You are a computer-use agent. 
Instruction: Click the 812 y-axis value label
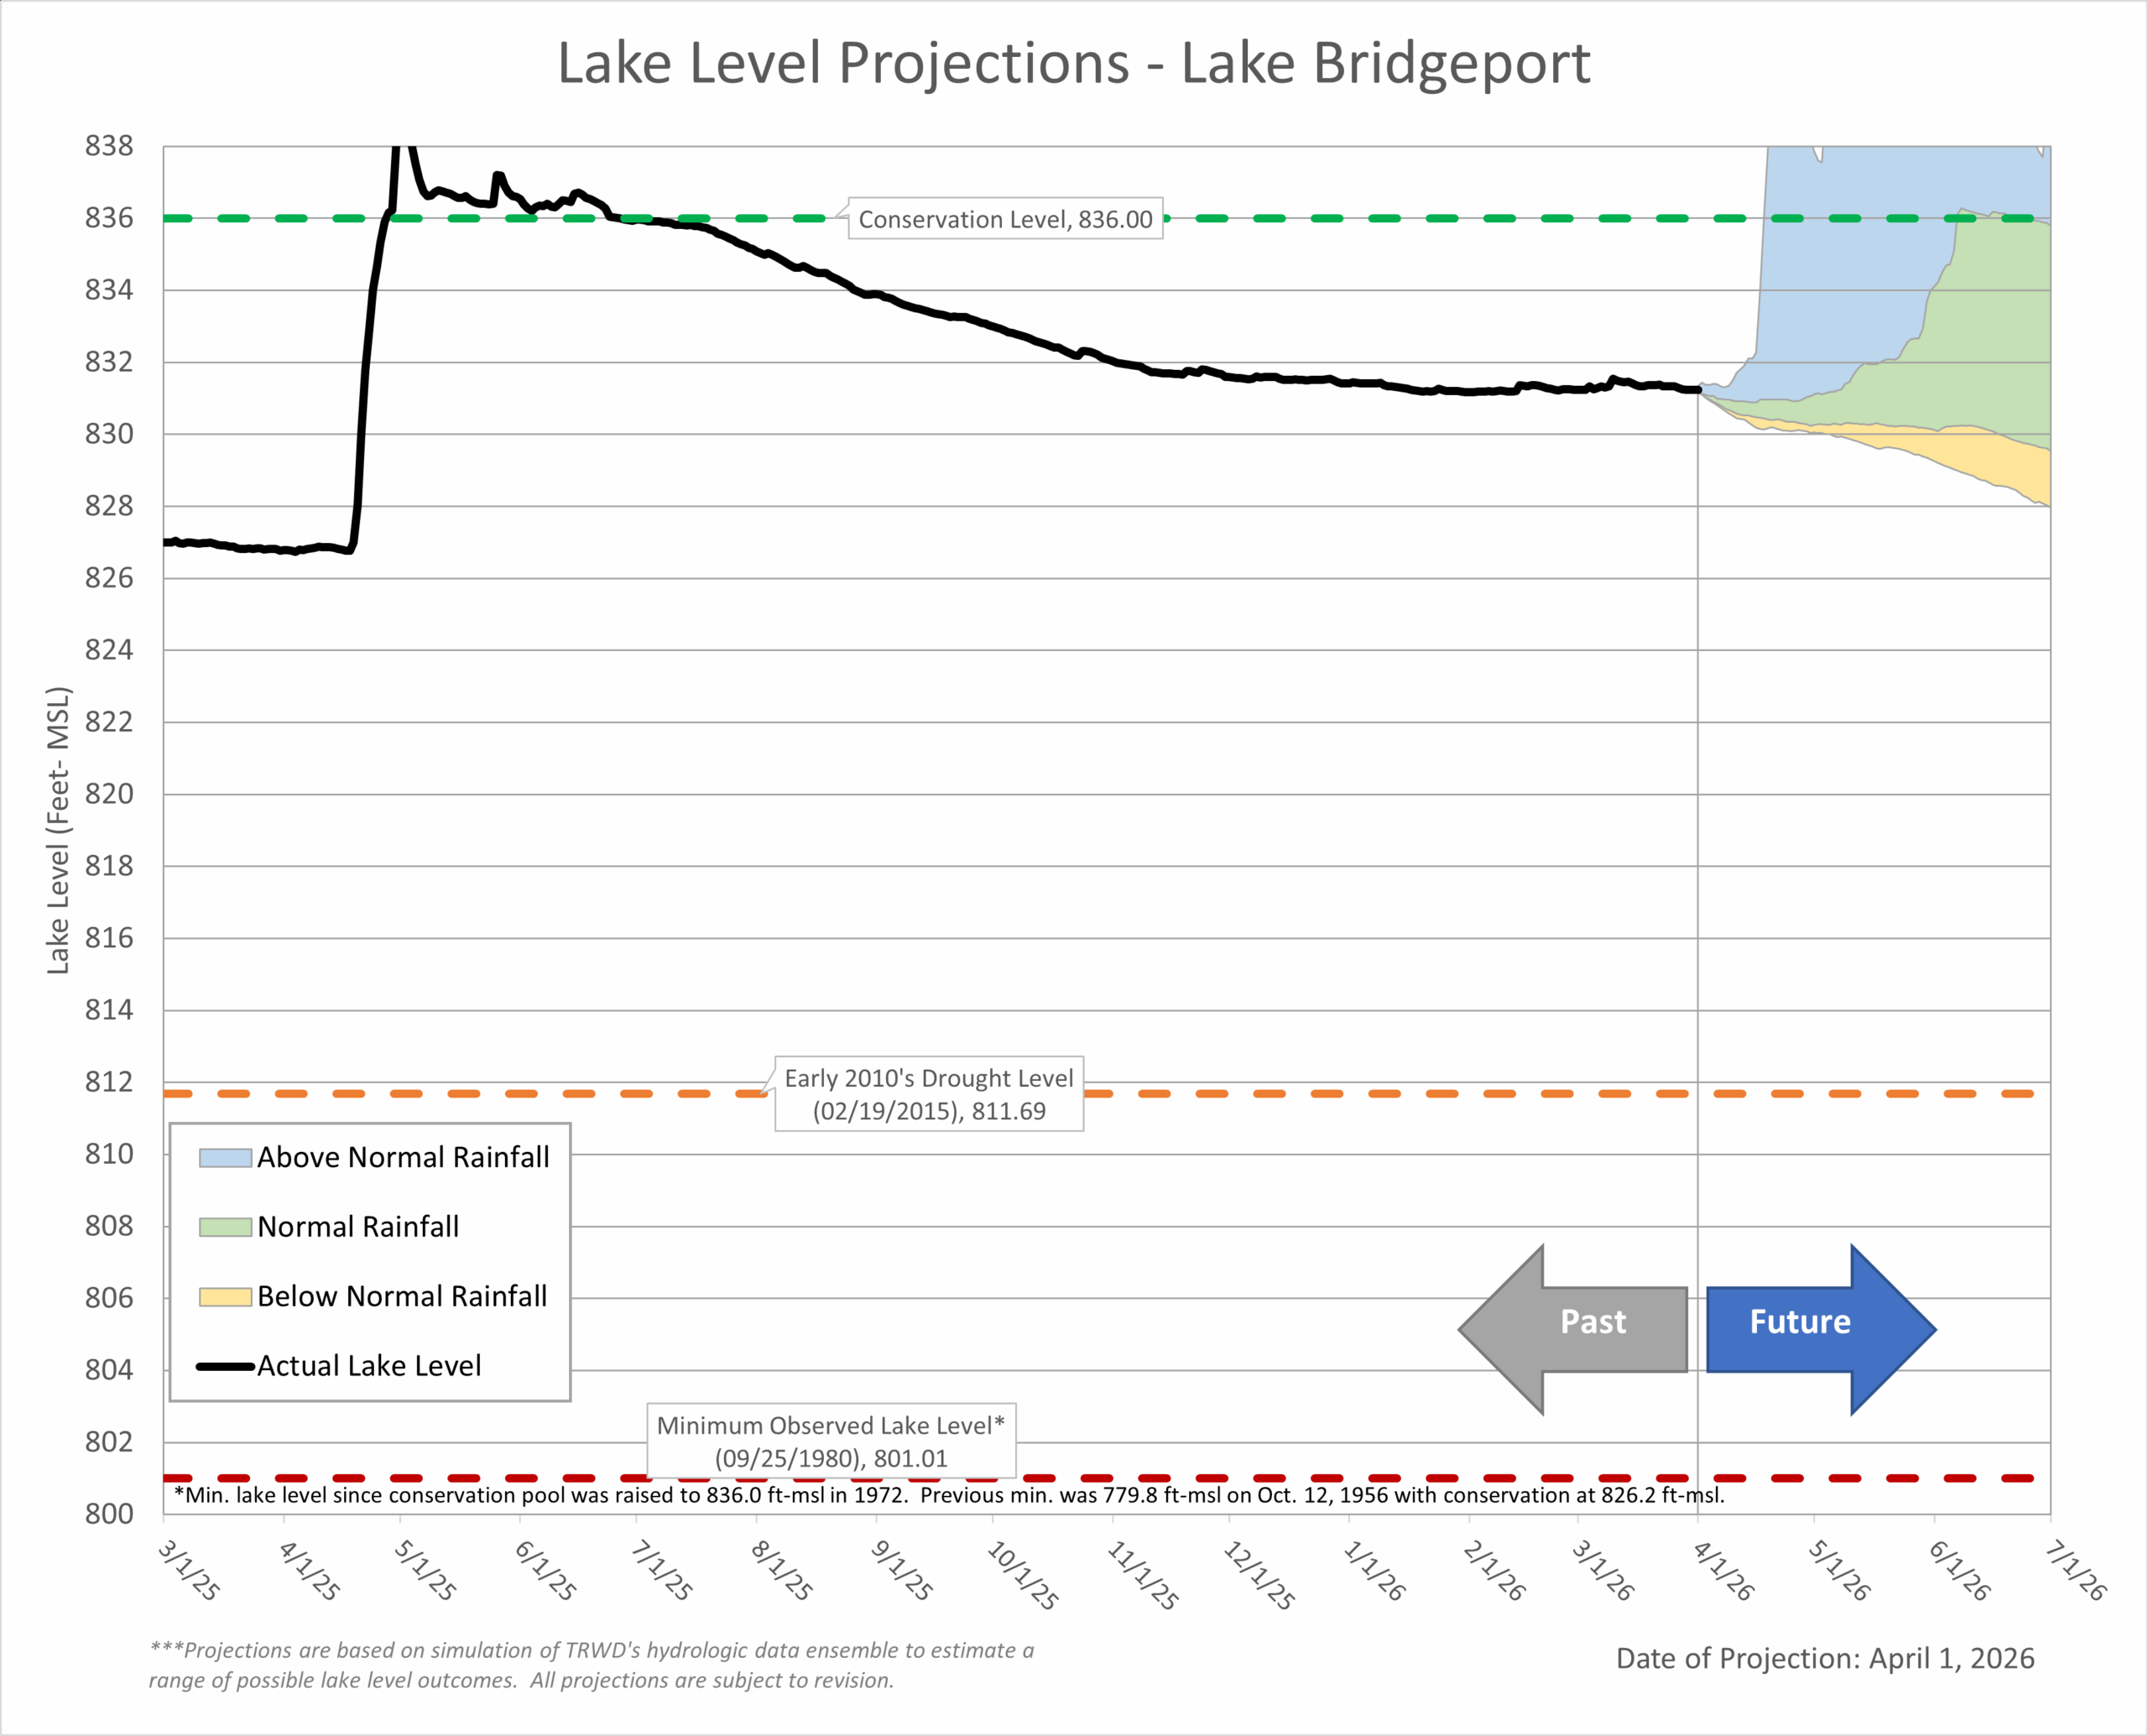(x=108, y=1082)
